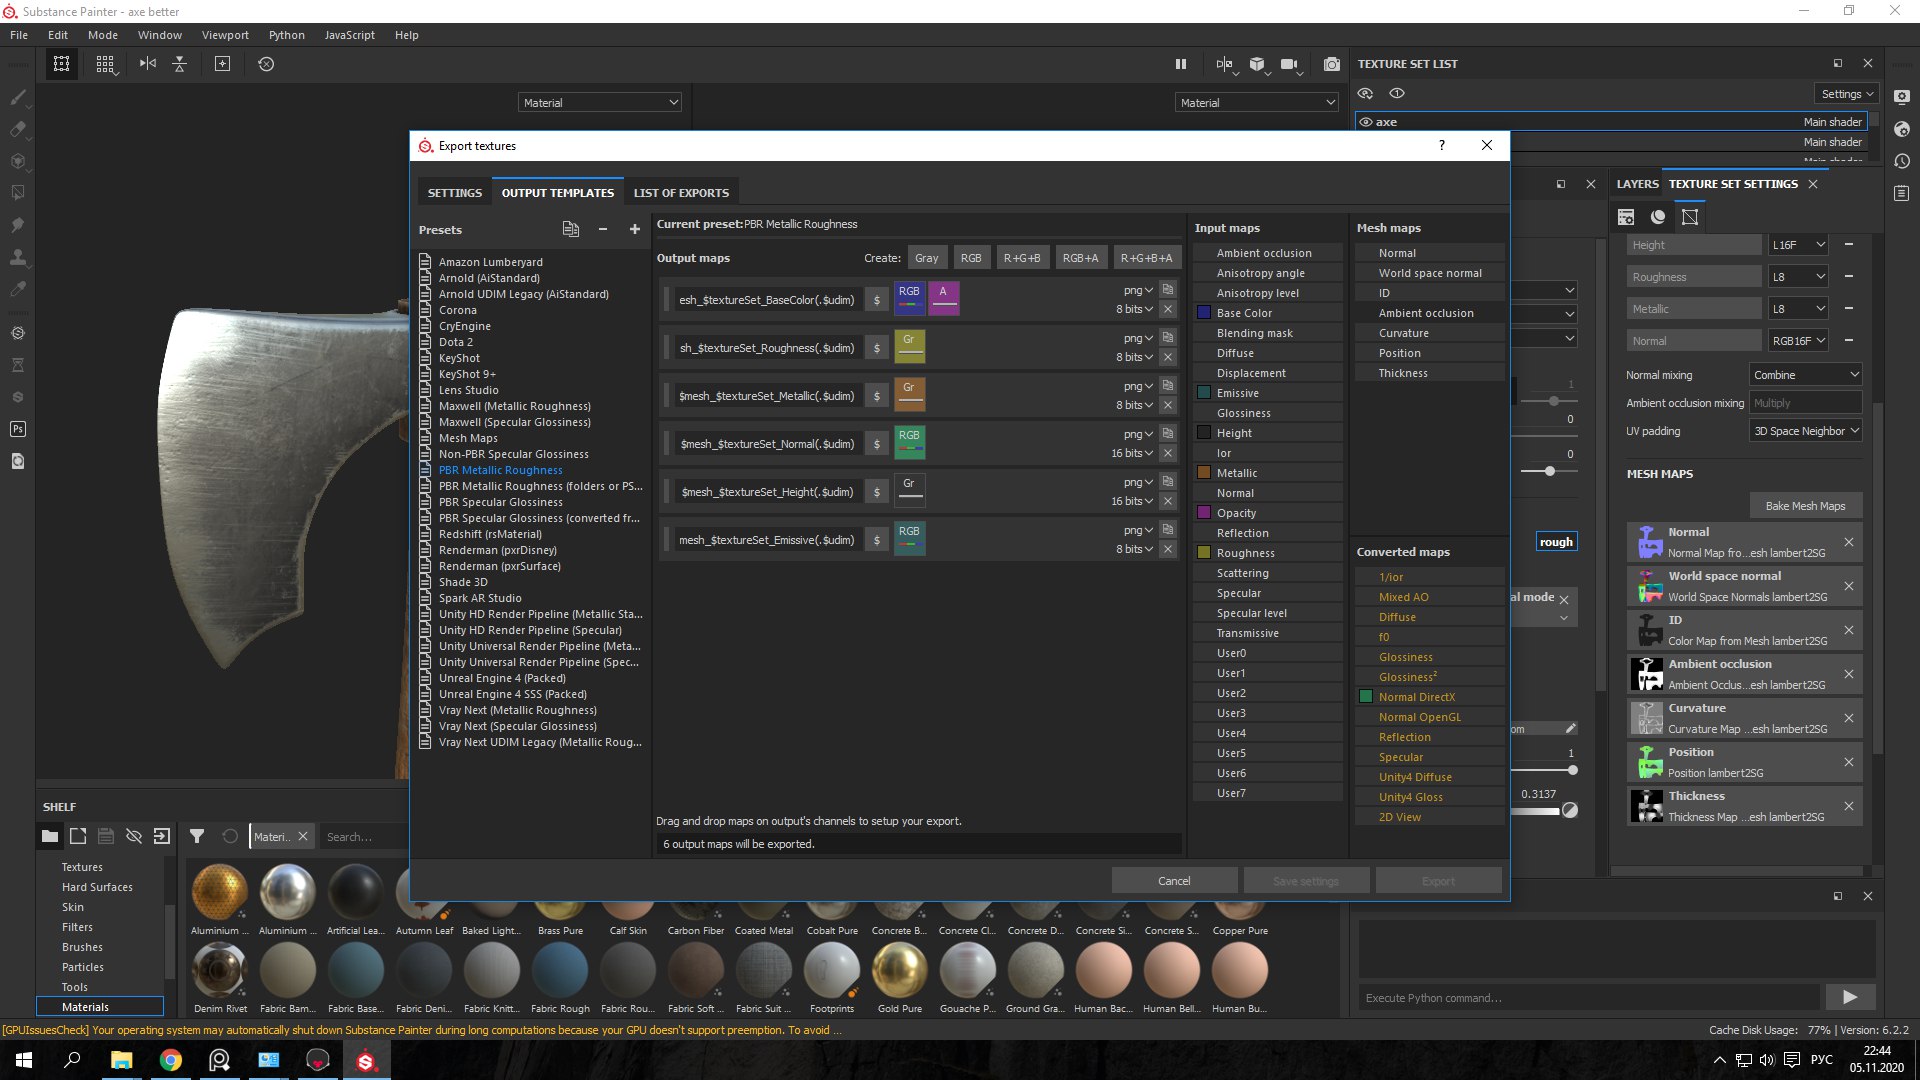This screenshot has width=1920, height=1080.
Task: Toggle visibility of the axe texture set
Action: click(x=1365, y=122)
